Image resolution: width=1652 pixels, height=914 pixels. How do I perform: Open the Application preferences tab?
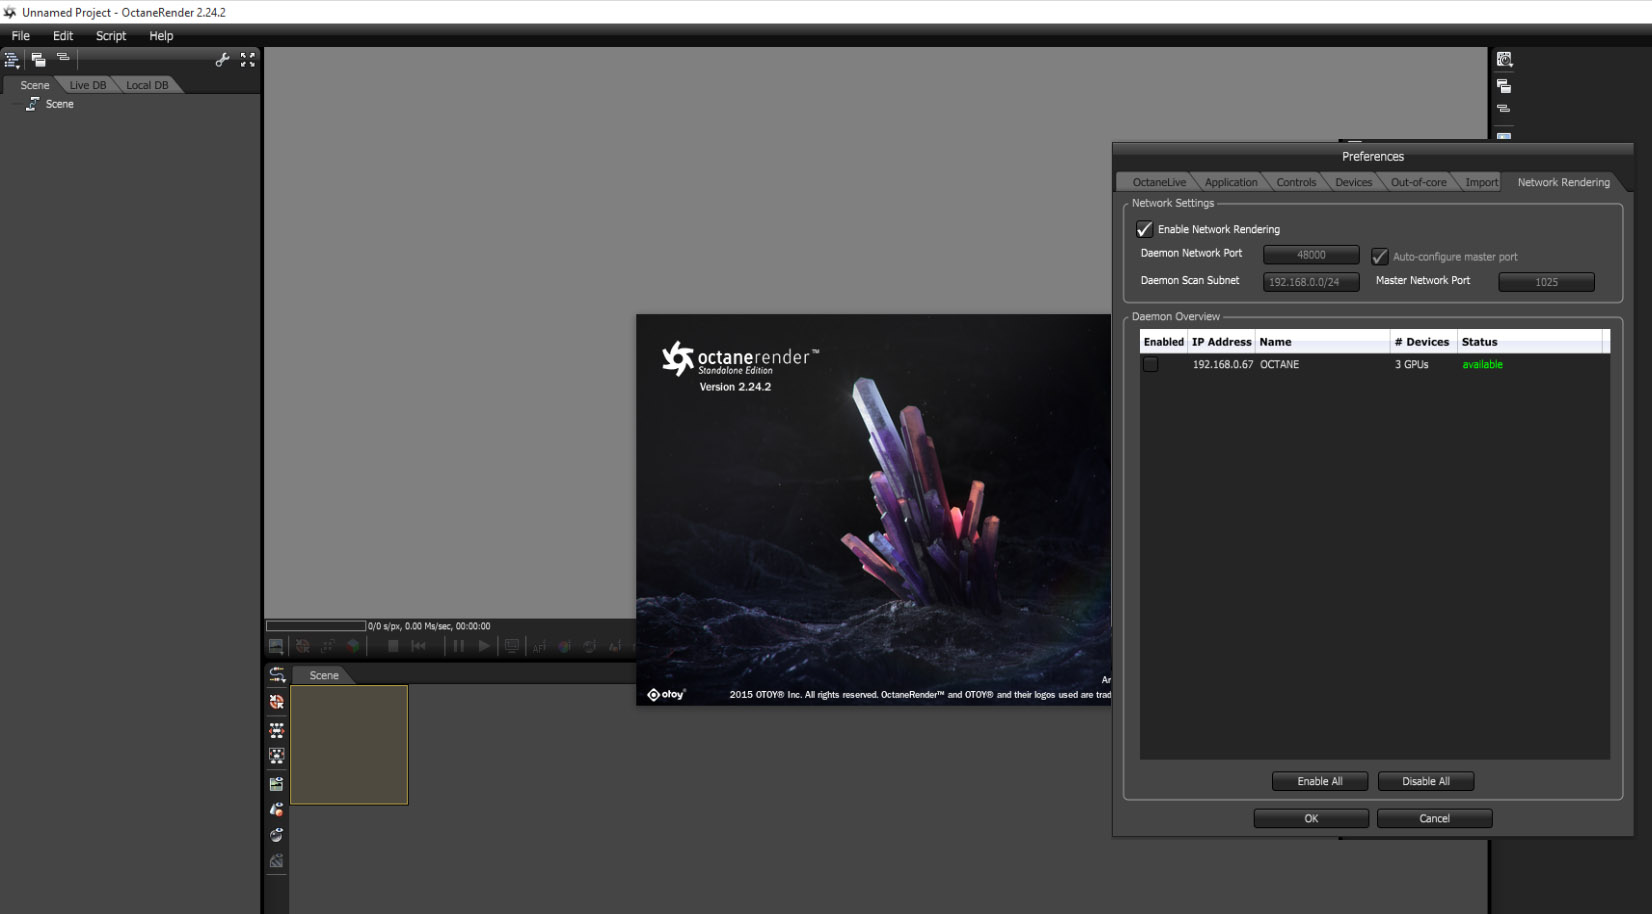pos(1231,182)
